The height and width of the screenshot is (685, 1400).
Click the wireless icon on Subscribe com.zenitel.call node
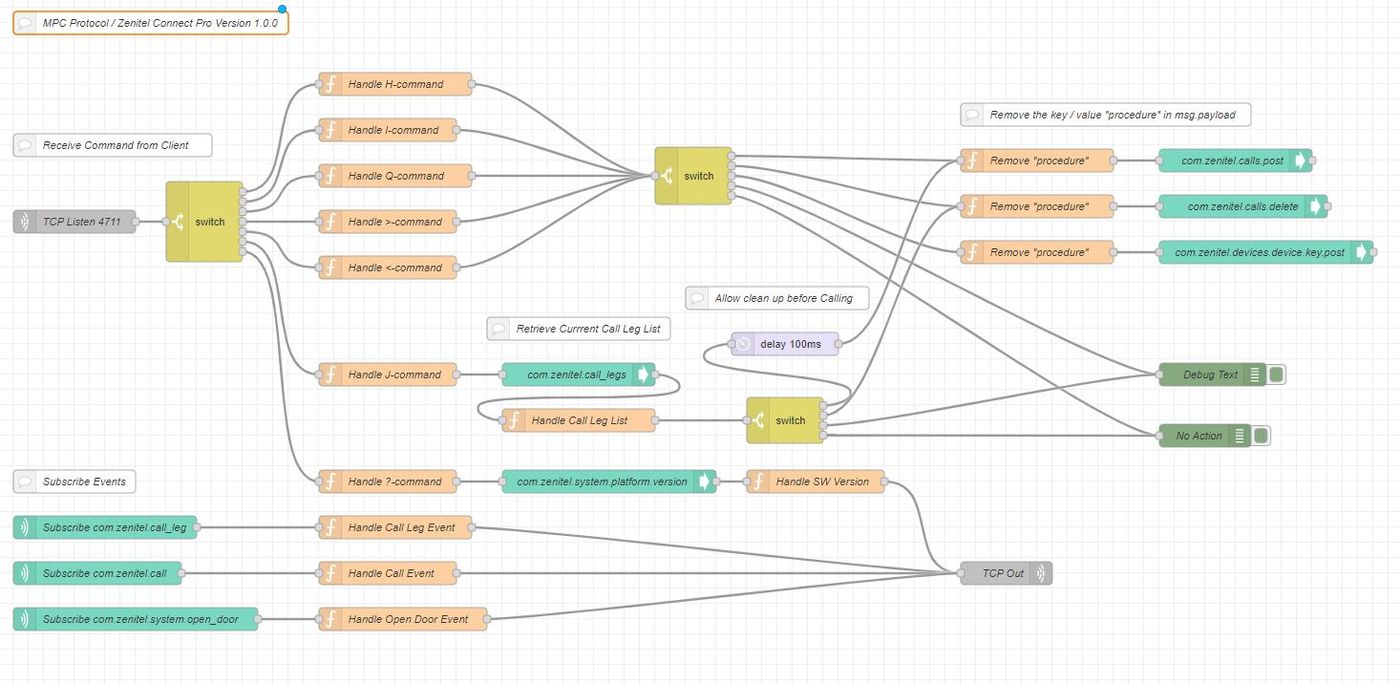(x=23, y=573)
